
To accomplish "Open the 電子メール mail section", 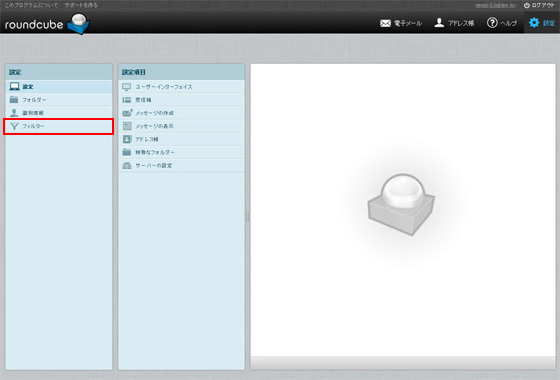I will click(x=400, y=23).
